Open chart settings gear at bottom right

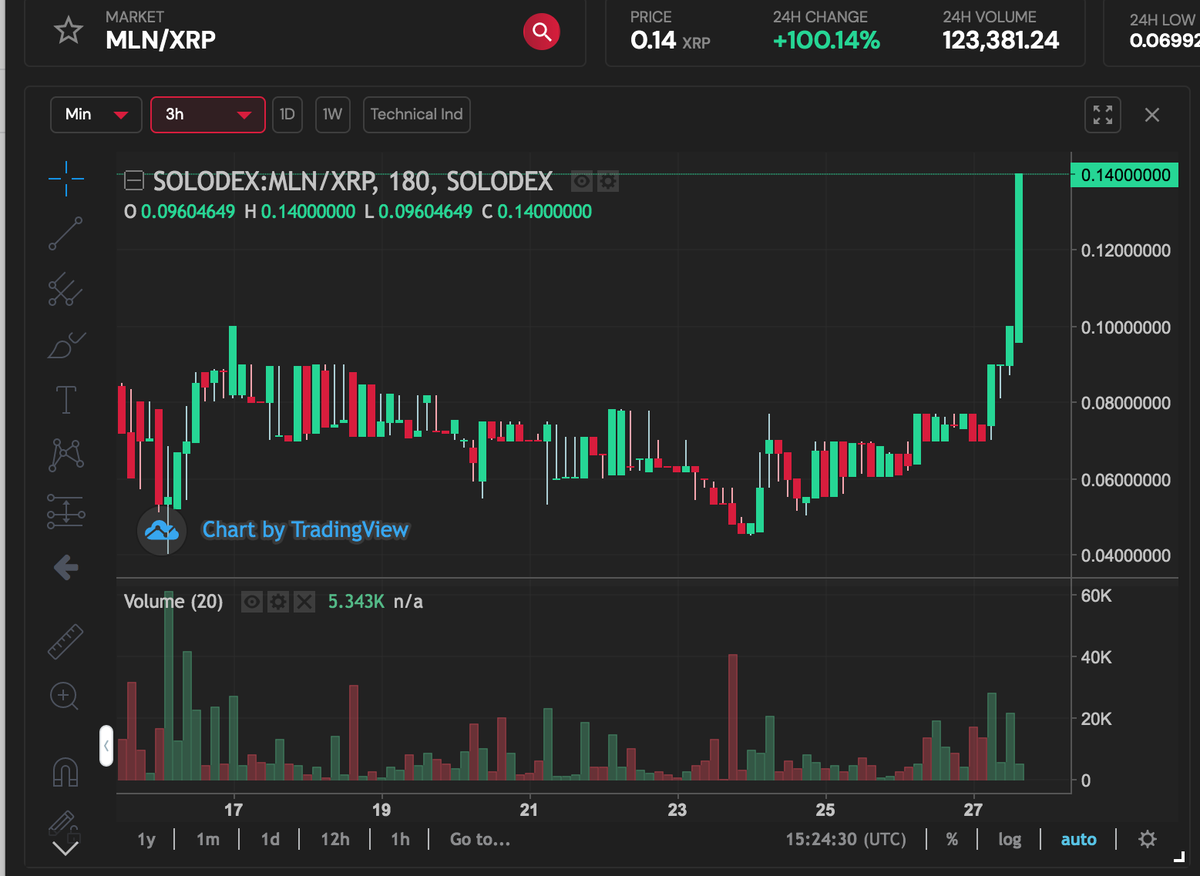coord(1148,839)
